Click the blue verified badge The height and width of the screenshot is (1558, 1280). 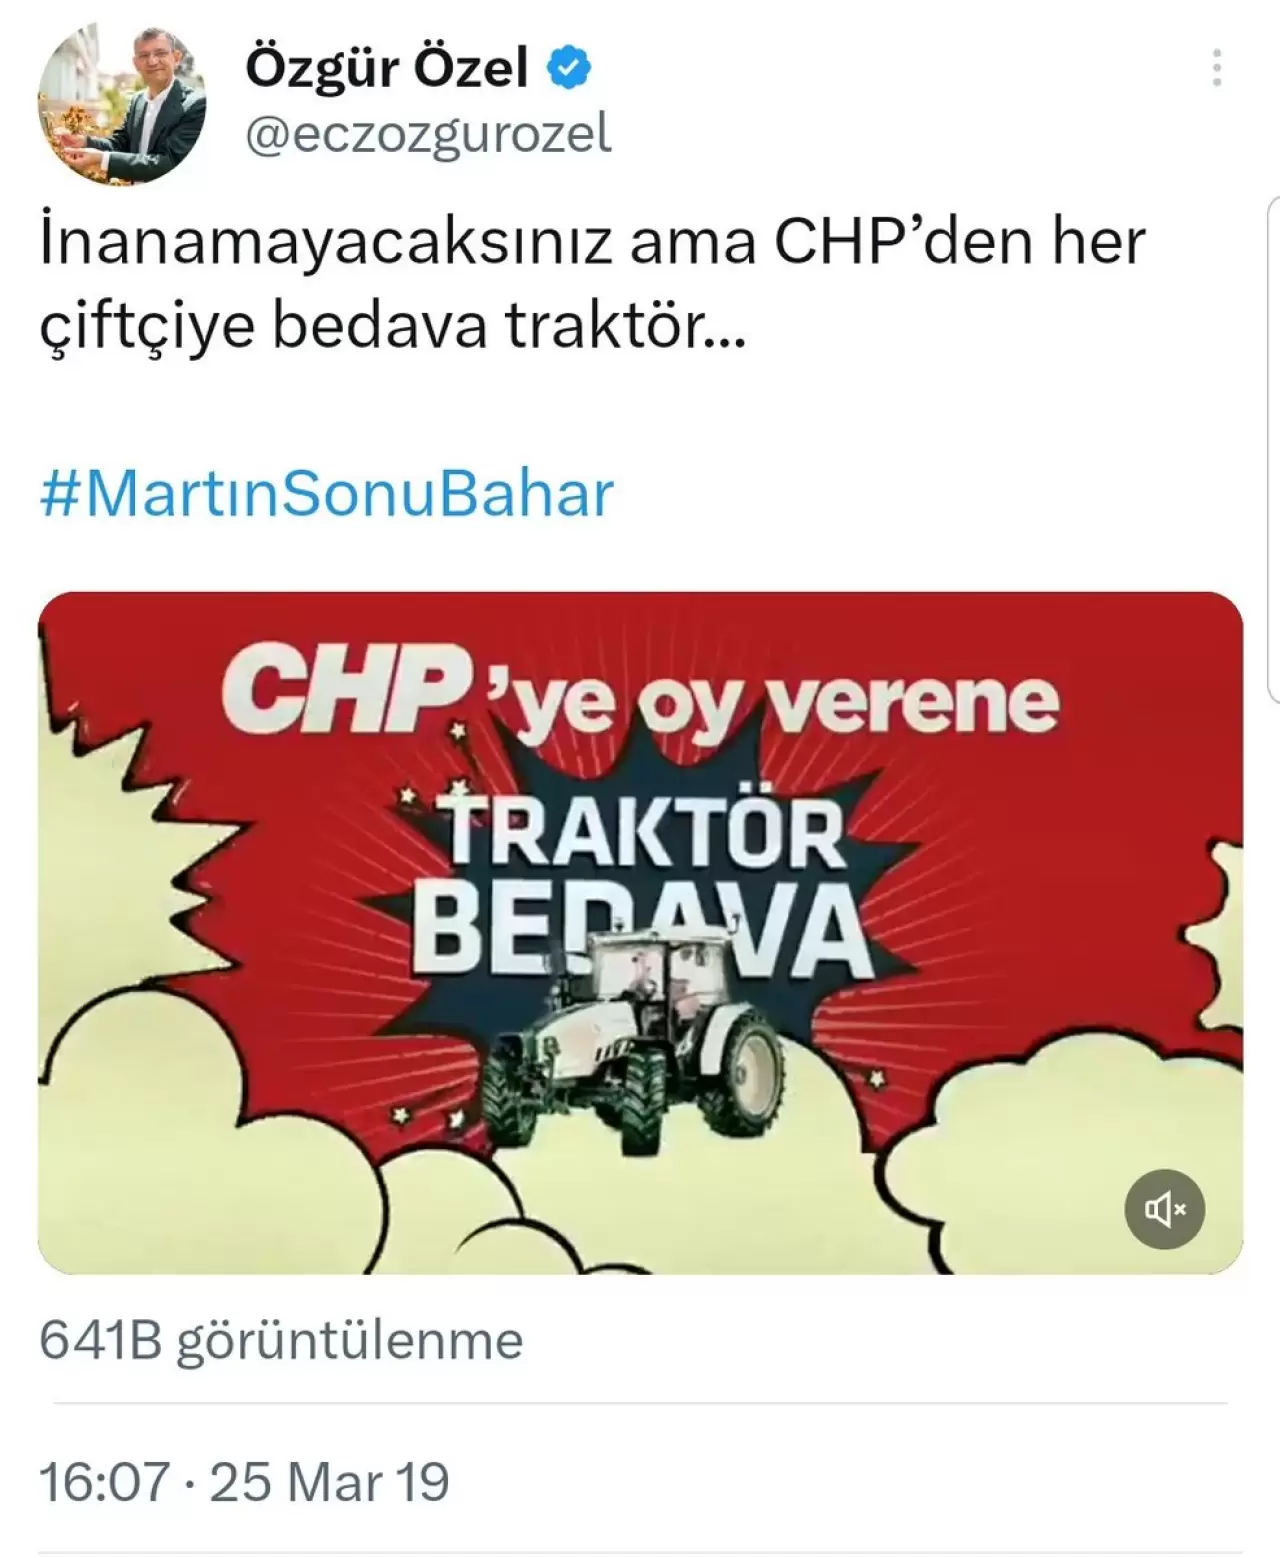pyautogui.click(x=570, y=68)
